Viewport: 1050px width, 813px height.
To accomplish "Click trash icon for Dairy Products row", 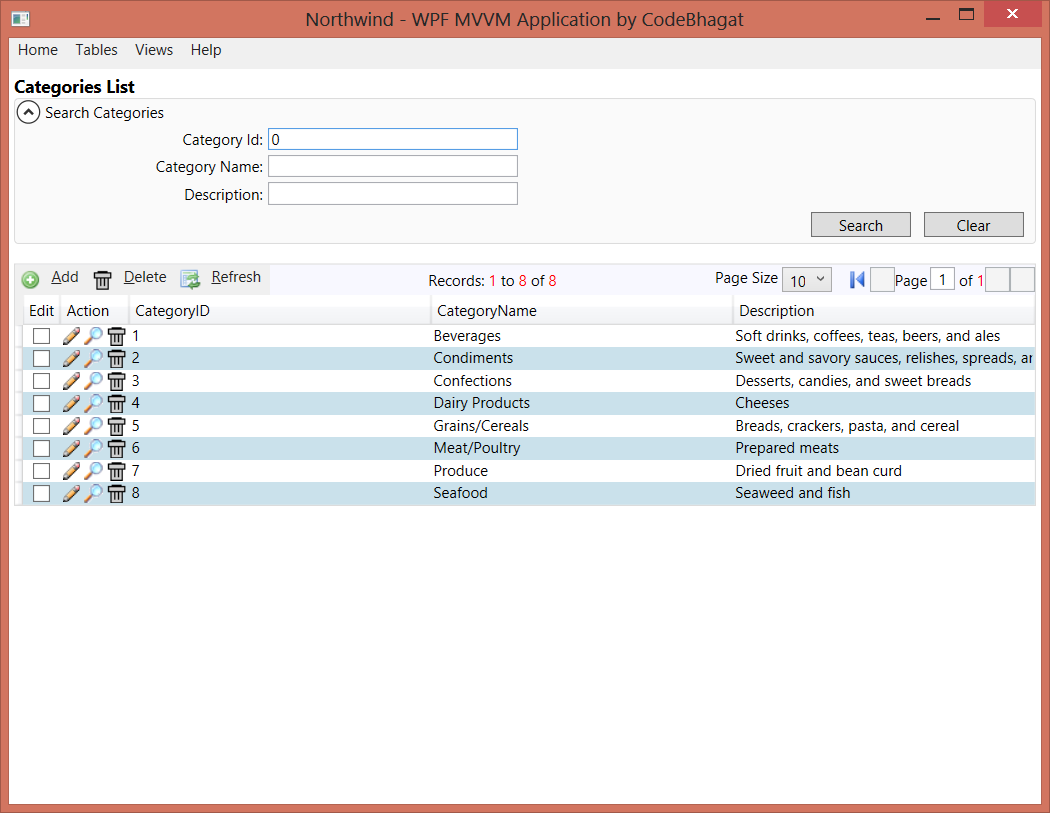I will tap(116, 403).
